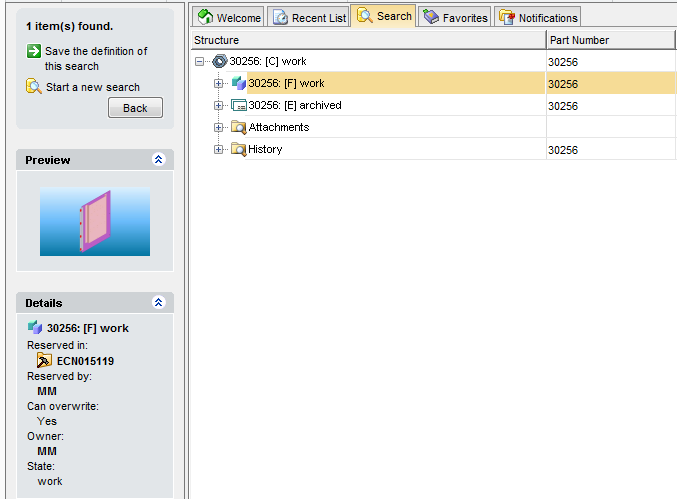
Task: Click the ECN015119 reservation icon
Action: pos(44,360)
